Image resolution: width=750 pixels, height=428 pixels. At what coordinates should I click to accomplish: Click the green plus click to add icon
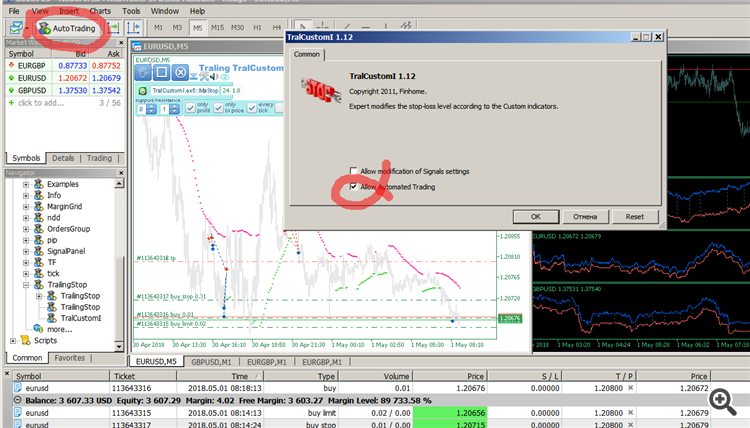[x=11, y=102]
